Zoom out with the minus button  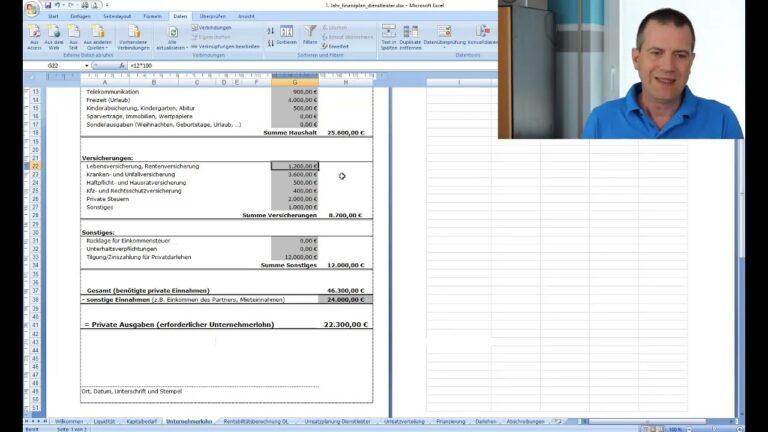point(690,429)
